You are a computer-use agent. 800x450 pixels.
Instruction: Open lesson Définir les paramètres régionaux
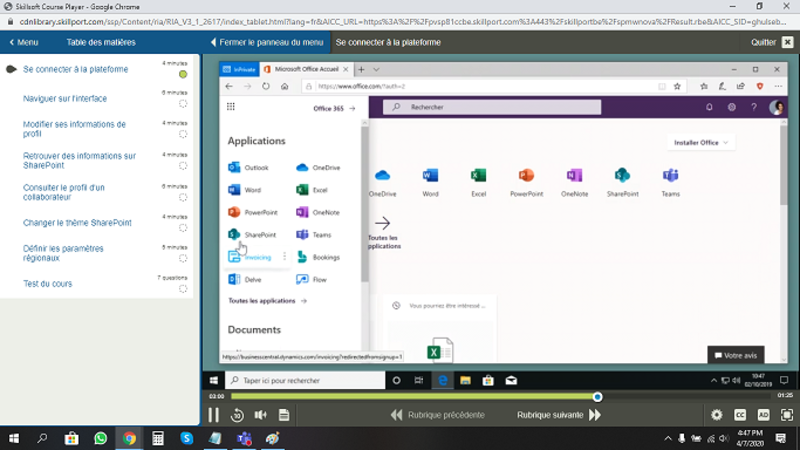point(63,253)
